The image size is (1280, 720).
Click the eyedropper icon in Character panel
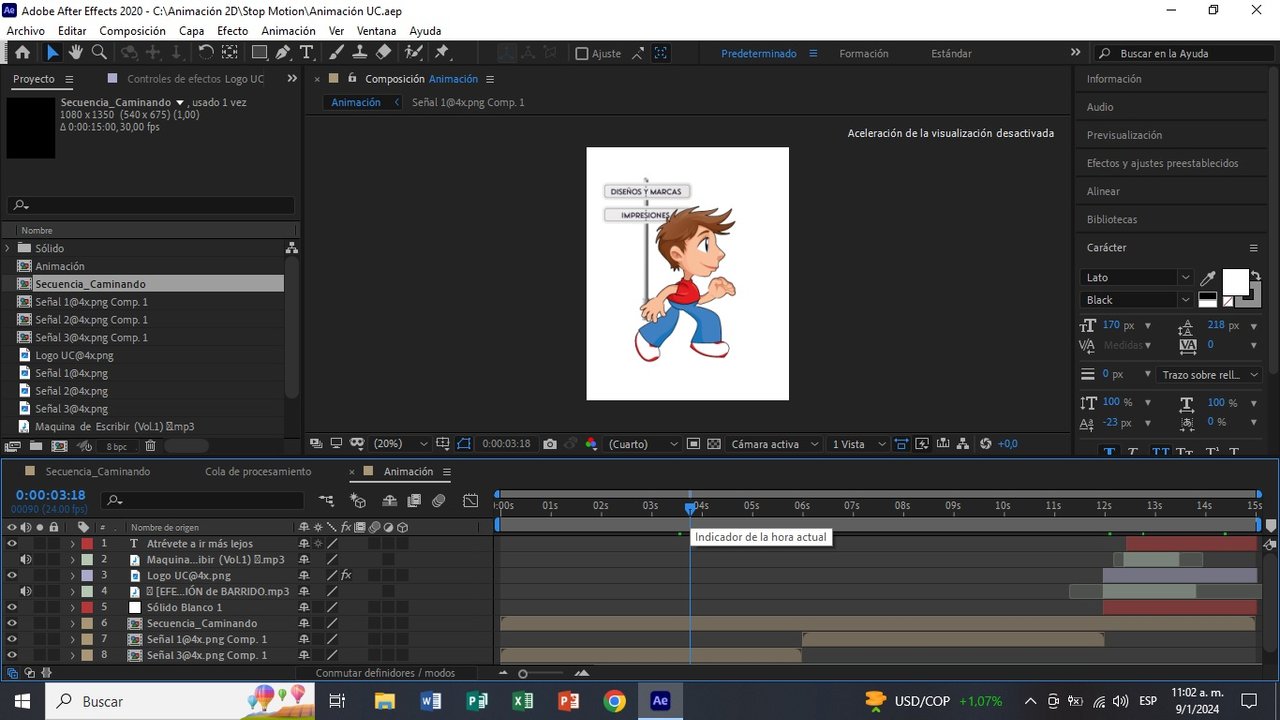1208,279
